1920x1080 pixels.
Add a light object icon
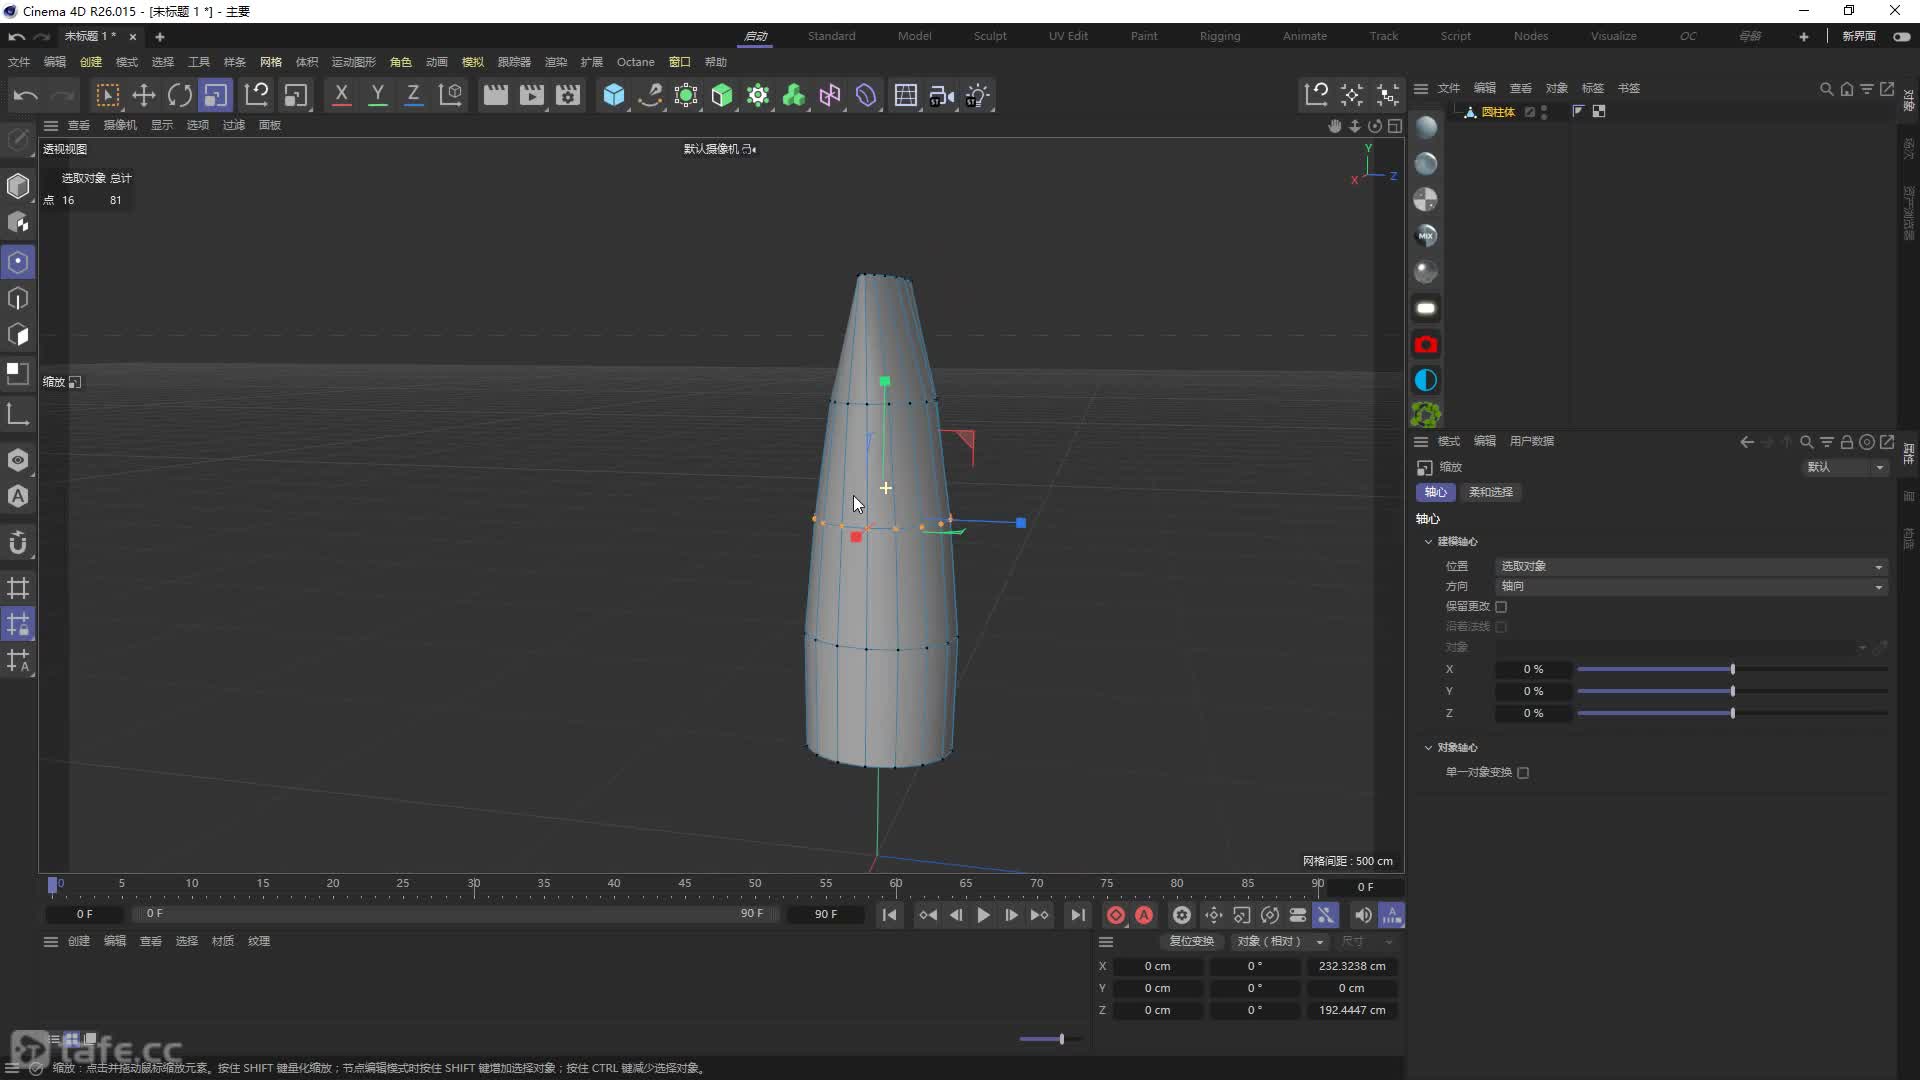click(x=978, y=95)
